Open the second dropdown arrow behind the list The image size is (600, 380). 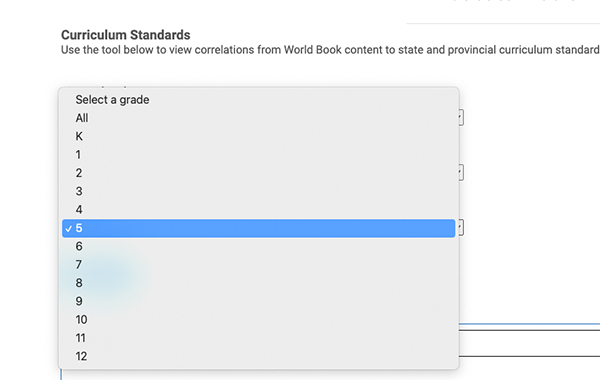(461, 173)
